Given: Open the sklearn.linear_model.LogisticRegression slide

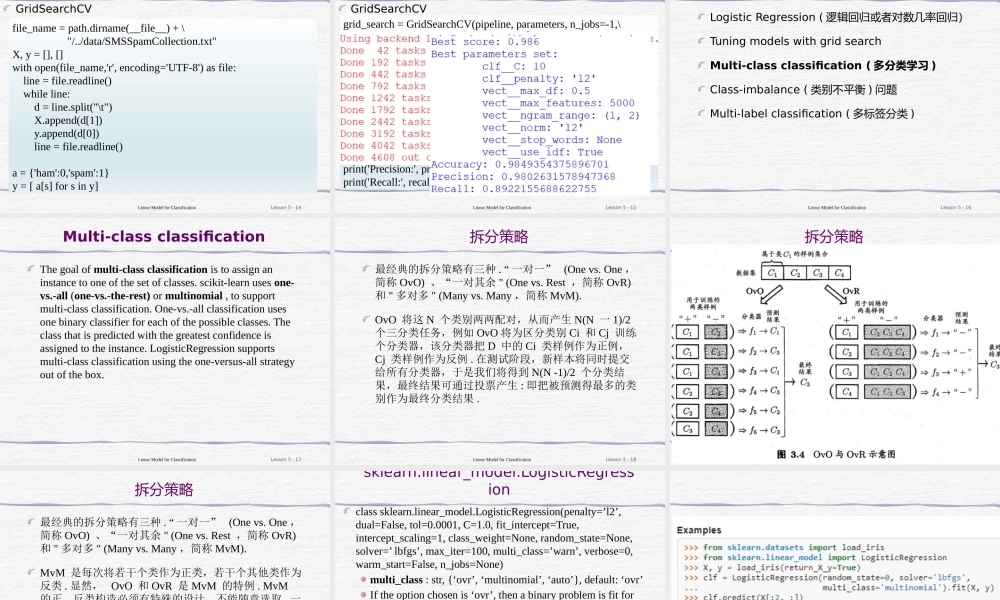Looking at the screenshot, I should click(499, 536).
